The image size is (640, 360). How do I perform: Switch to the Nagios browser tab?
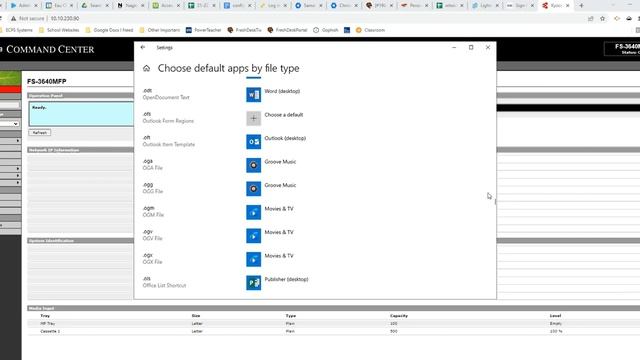coord(131,6)
